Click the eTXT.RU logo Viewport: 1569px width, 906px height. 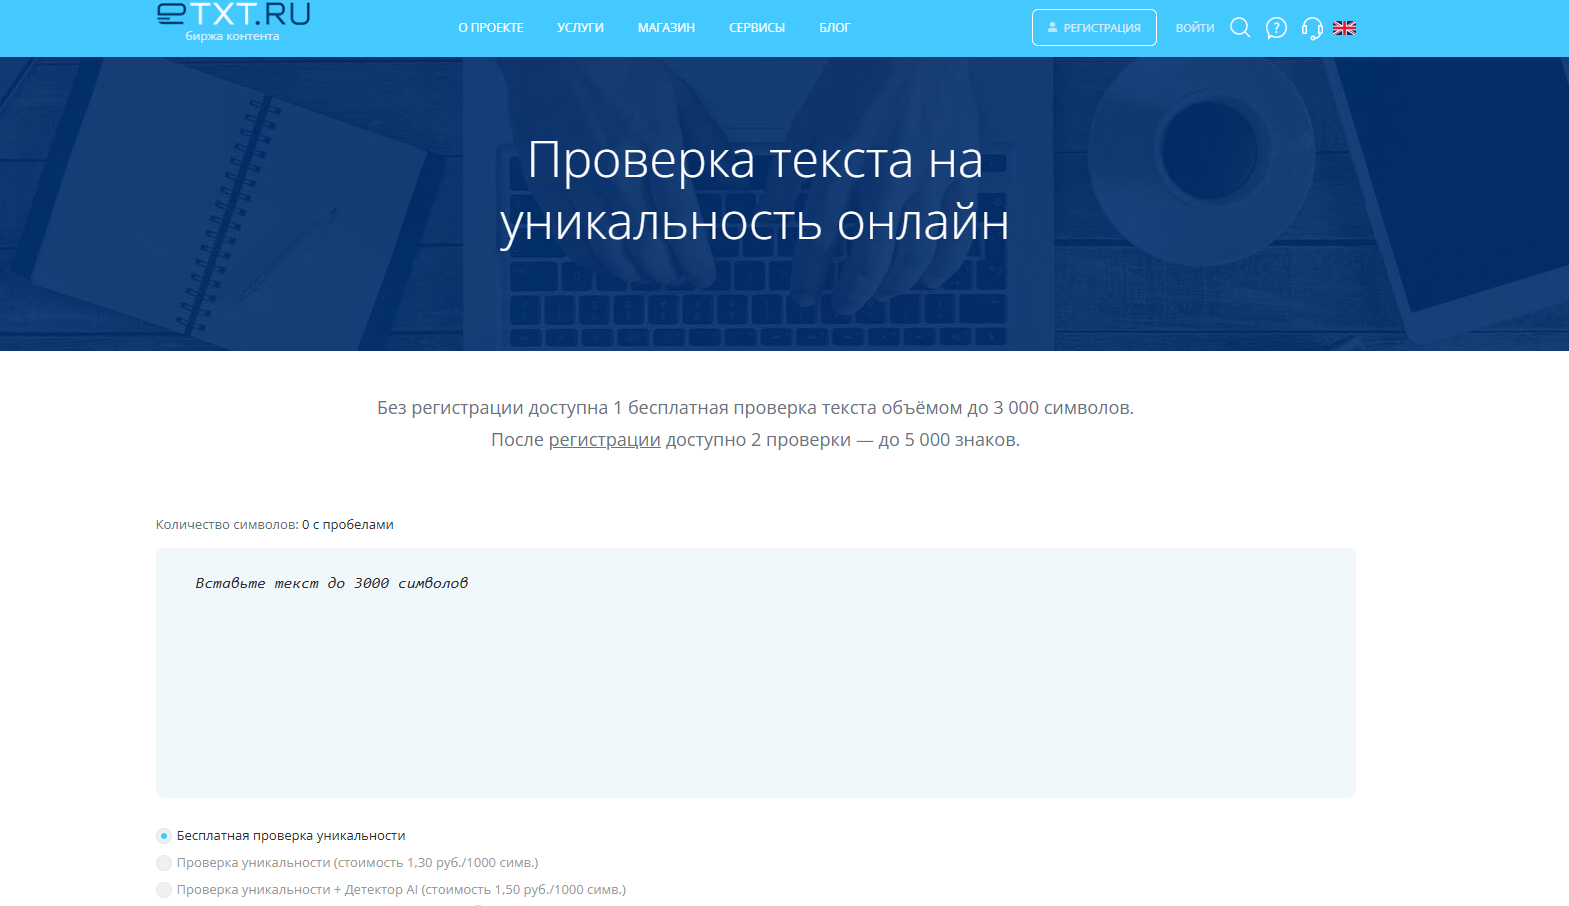(233, 22)
